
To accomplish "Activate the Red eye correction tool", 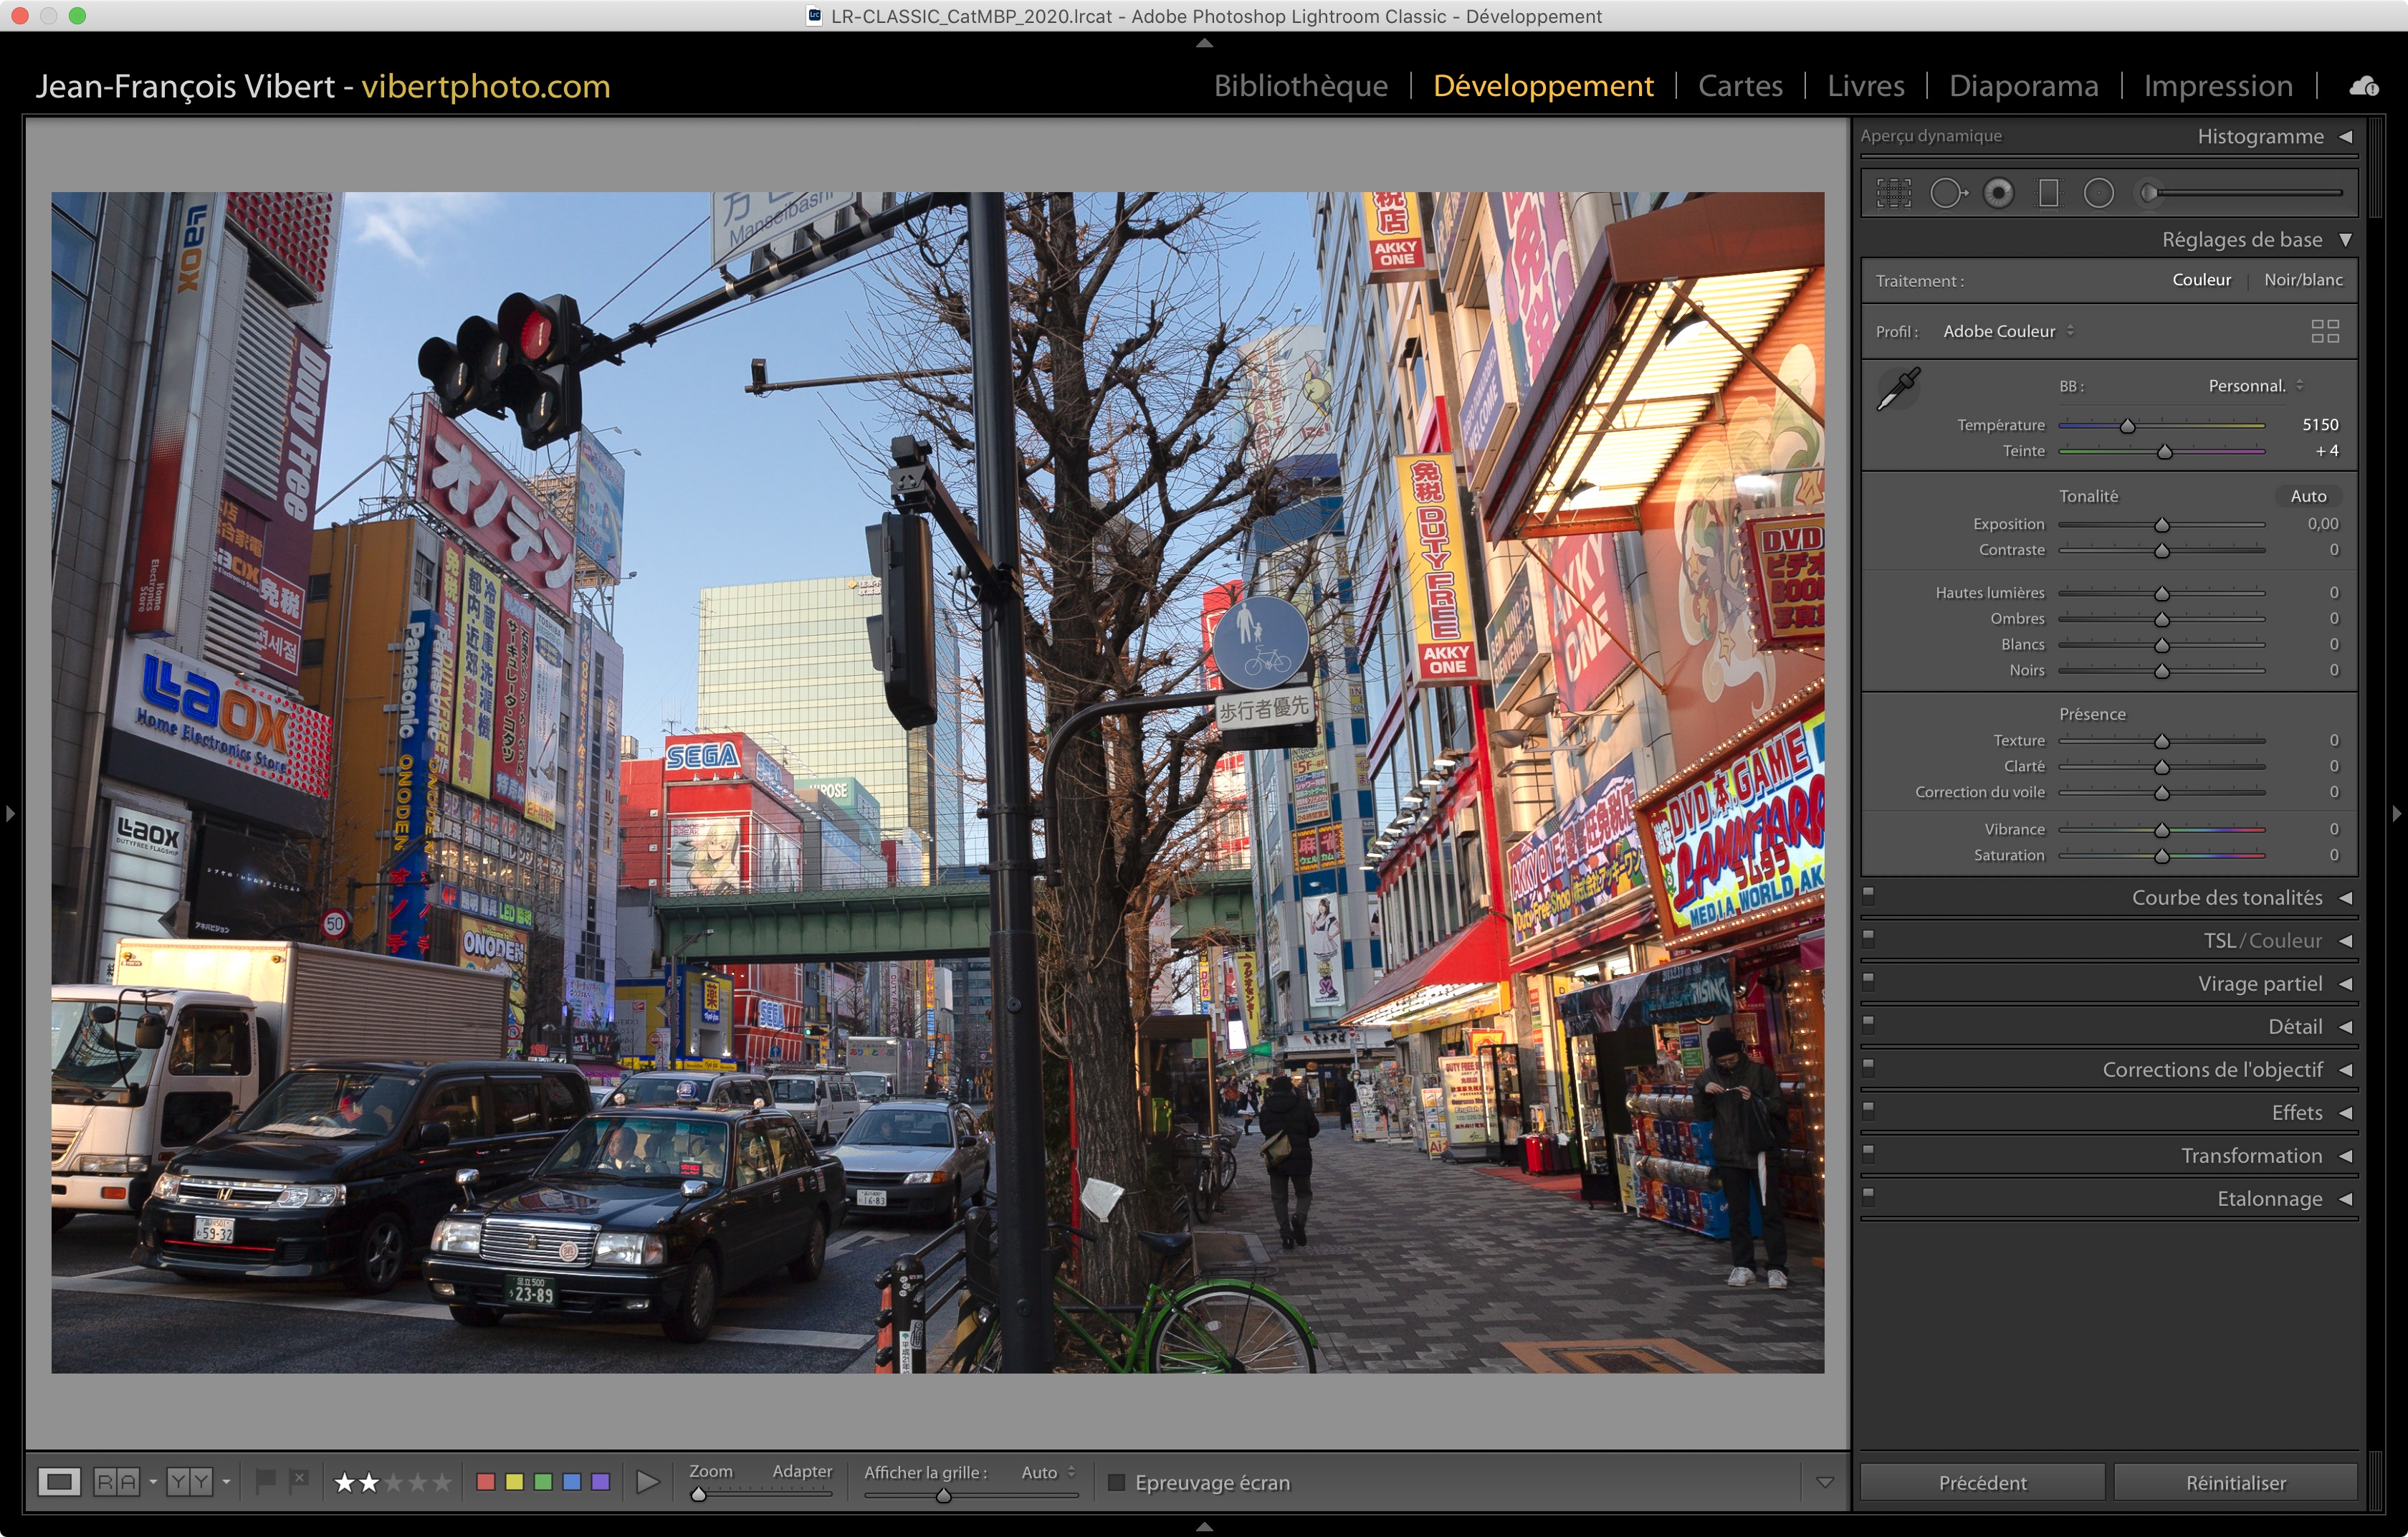I will point(1998,193).
